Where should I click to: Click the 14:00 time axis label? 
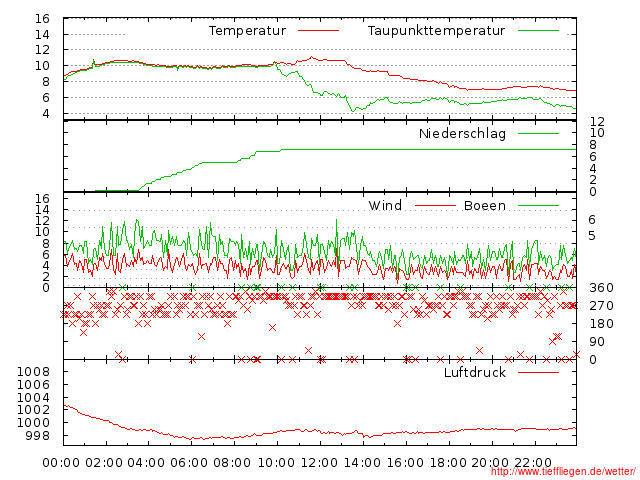[362, 463]
